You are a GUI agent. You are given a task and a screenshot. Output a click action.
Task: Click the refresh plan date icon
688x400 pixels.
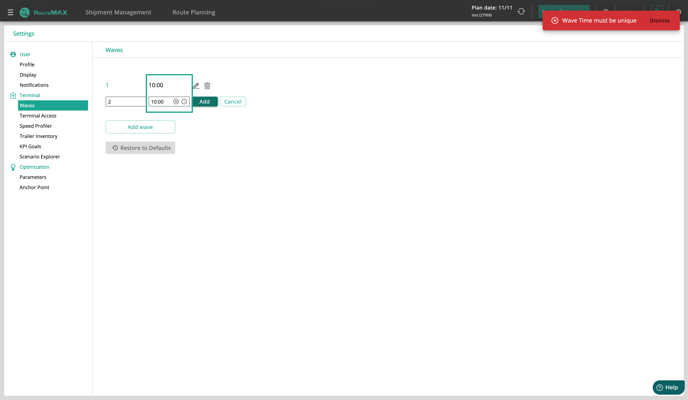[521, 12]
